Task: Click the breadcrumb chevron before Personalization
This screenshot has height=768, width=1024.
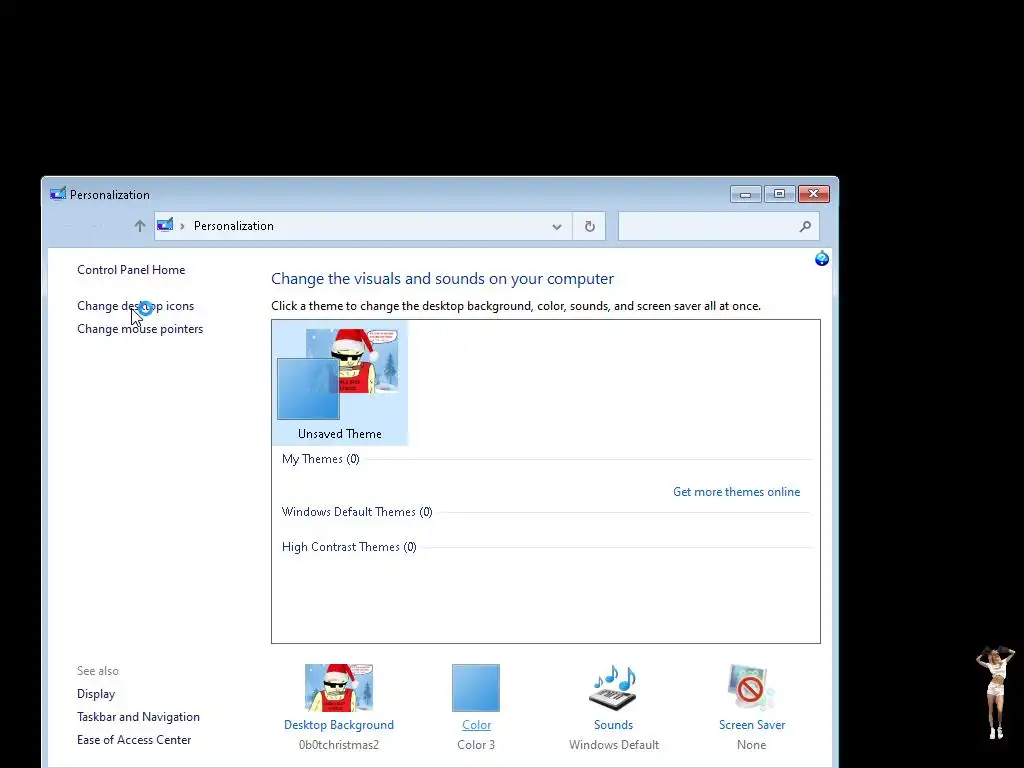Action: 182,226
